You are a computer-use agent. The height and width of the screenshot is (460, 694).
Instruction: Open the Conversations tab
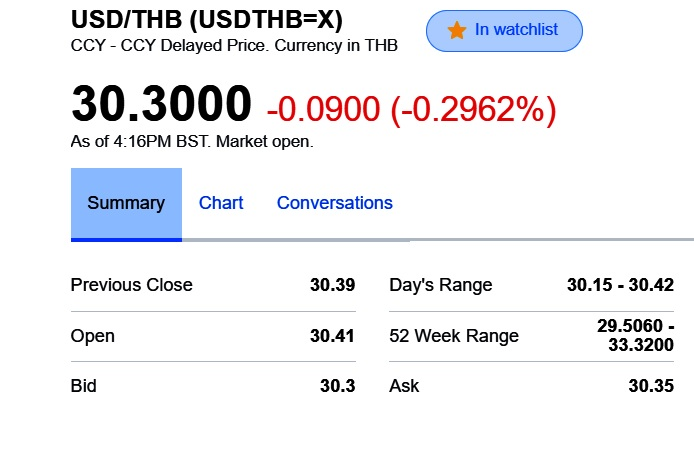(x=334, y=203)
